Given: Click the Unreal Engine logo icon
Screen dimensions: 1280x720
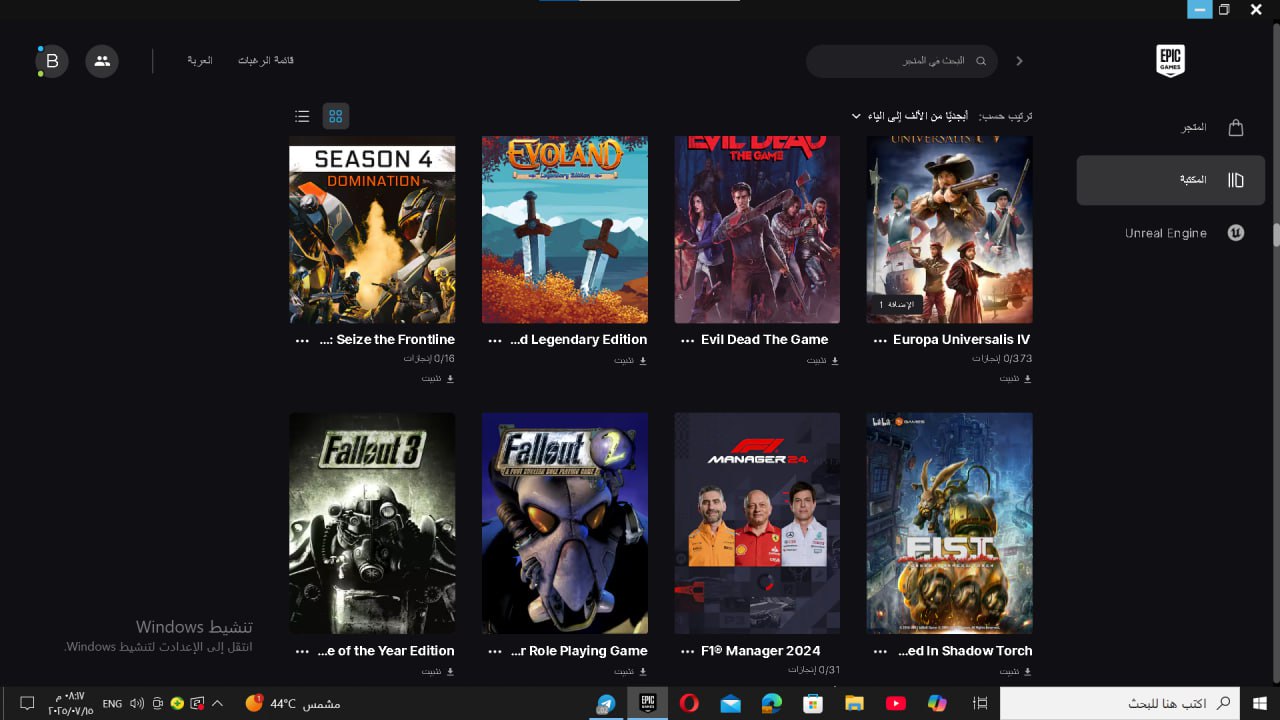Looking at the screenshot, I should [1236, 233].
